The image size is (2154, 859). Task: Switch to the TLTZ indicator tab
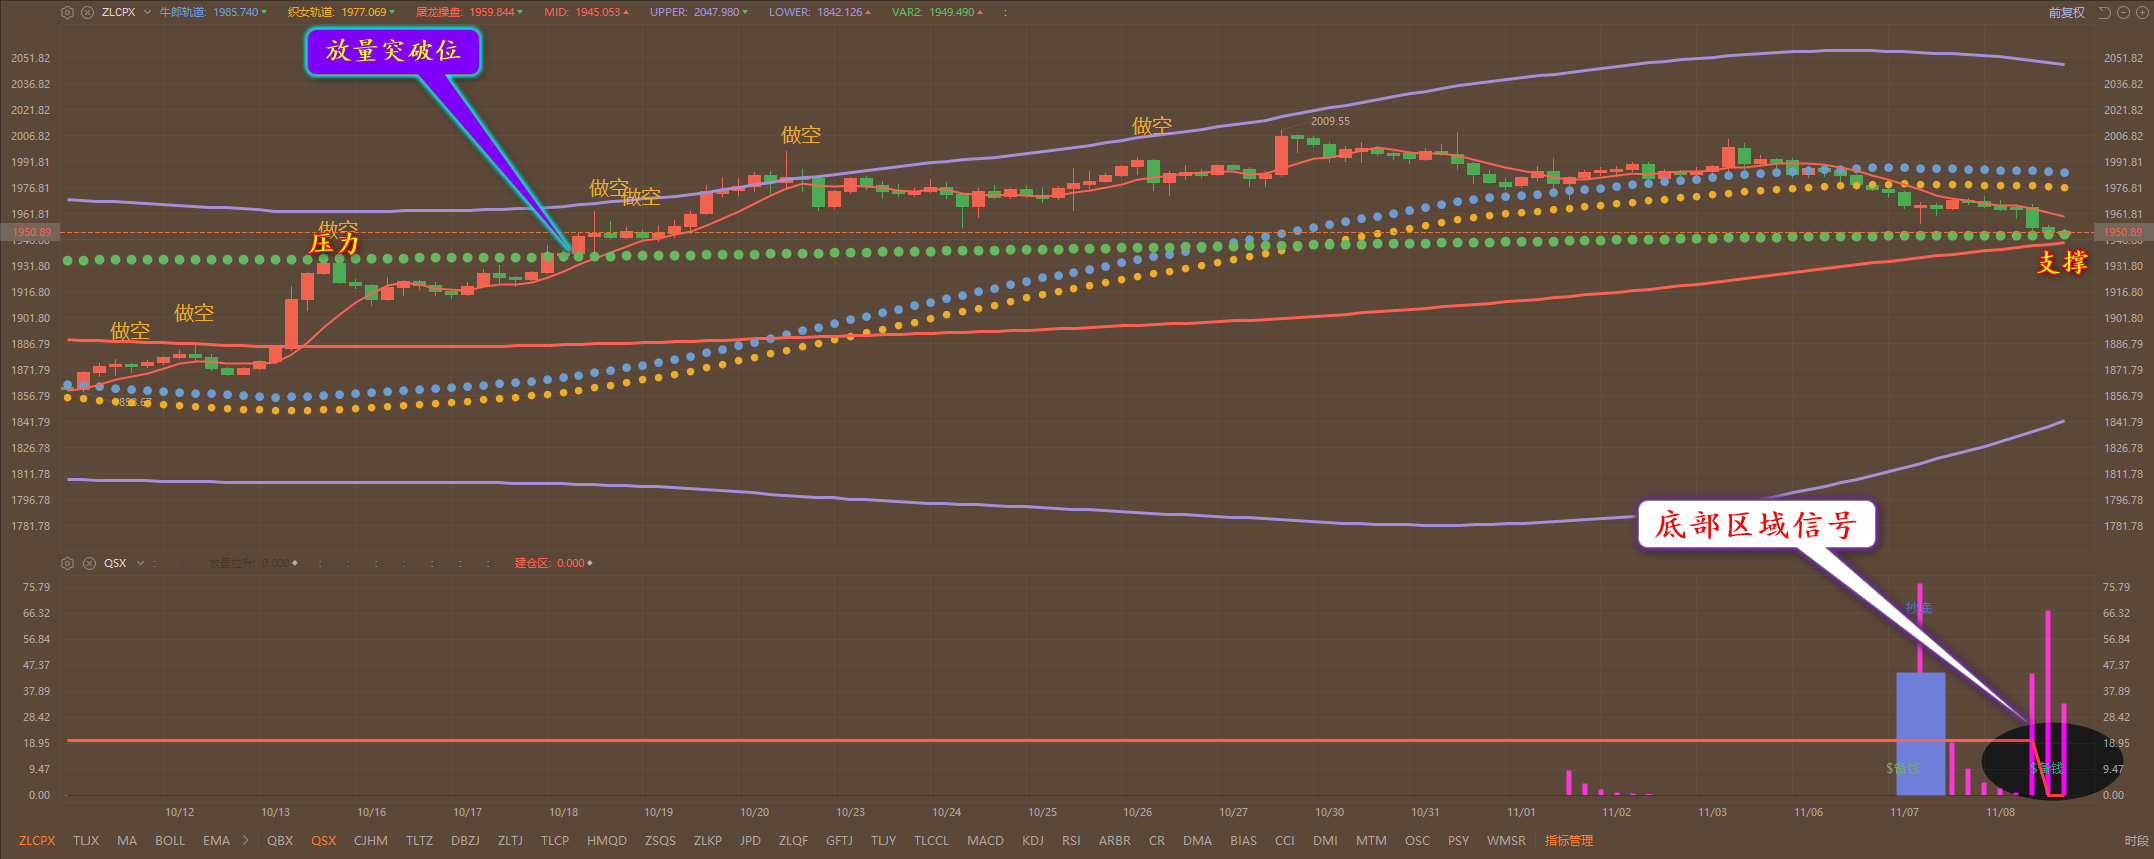(420, 841)
